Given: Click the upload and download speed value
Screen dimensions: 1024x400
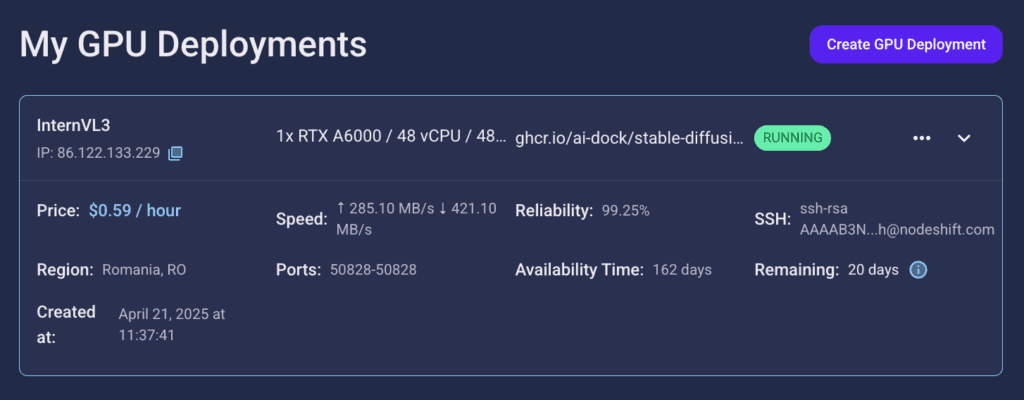Looking at the screenshot, I should (417, 219).
